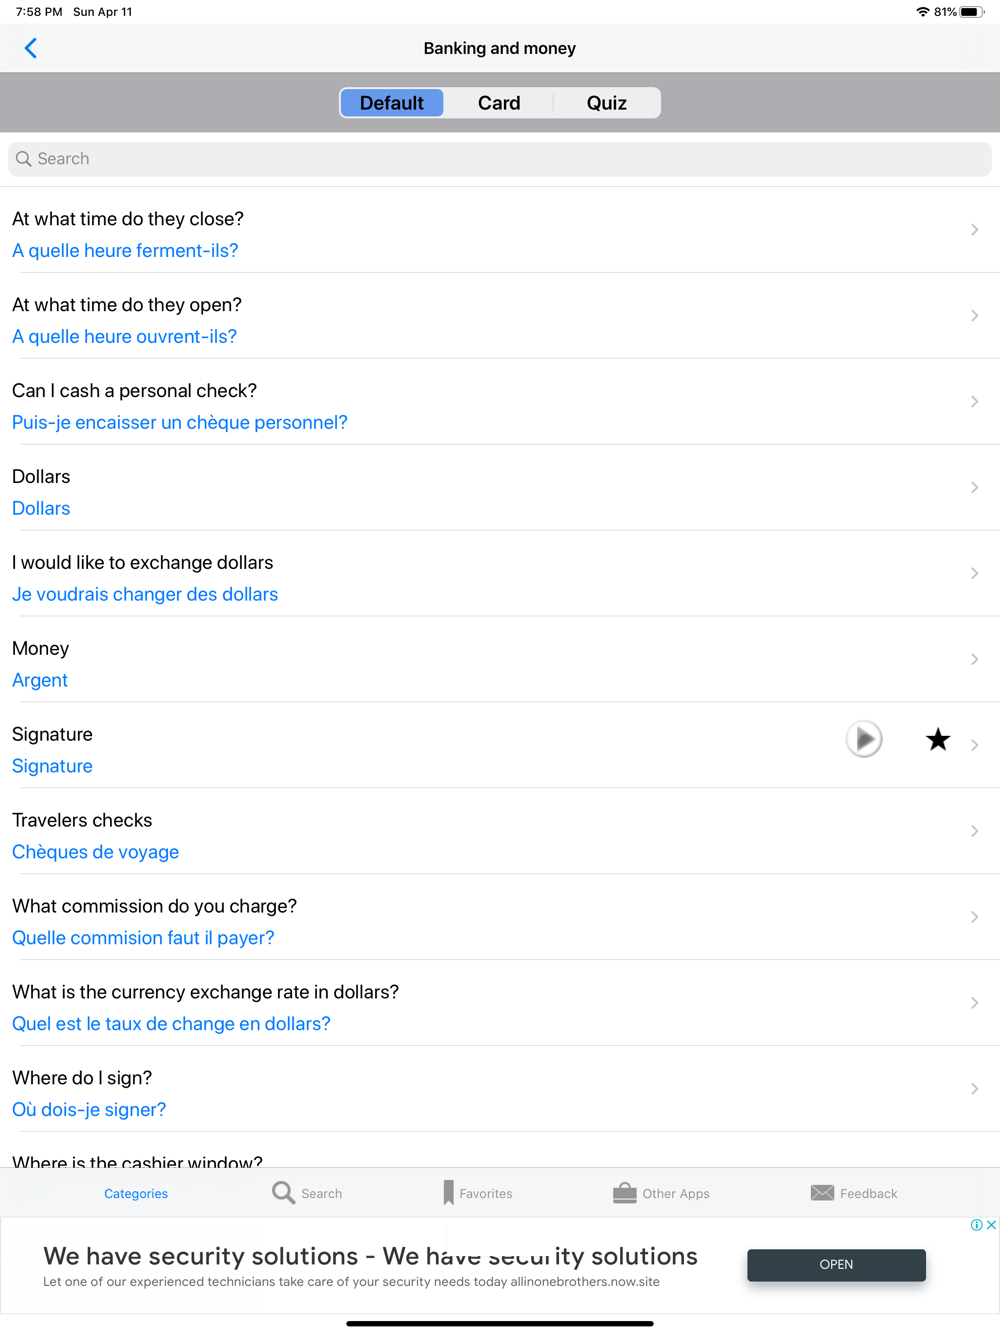1000x1334 pixels.
Task: Toggle the favorite star for Signature
Action: click(937, 740)
